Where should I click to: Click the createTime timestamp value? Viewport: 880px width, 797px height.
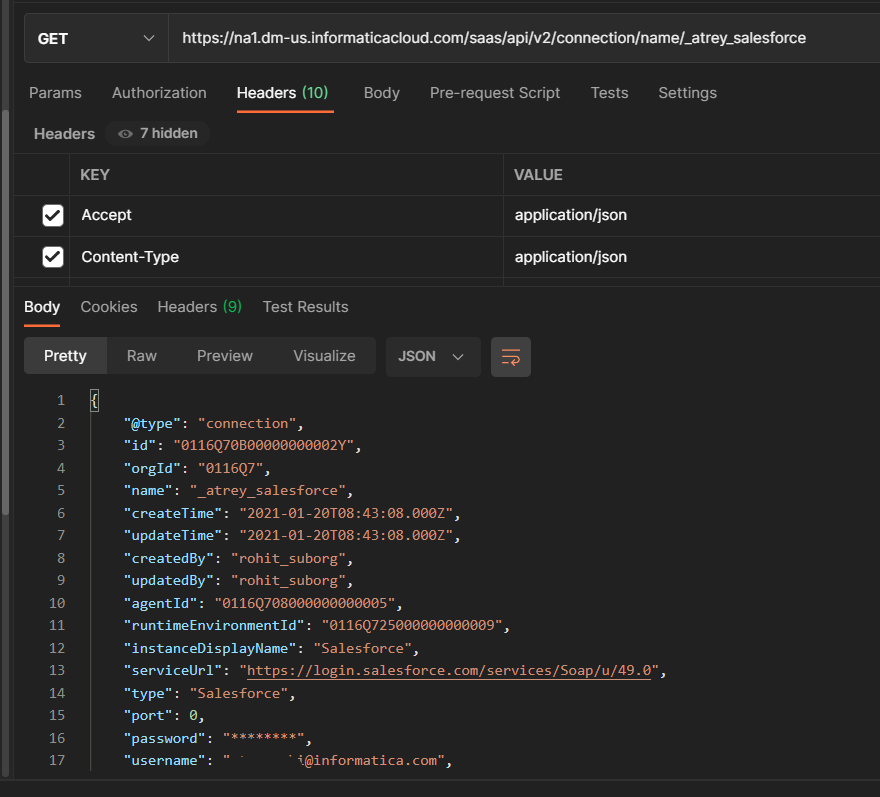pos(346,513)
